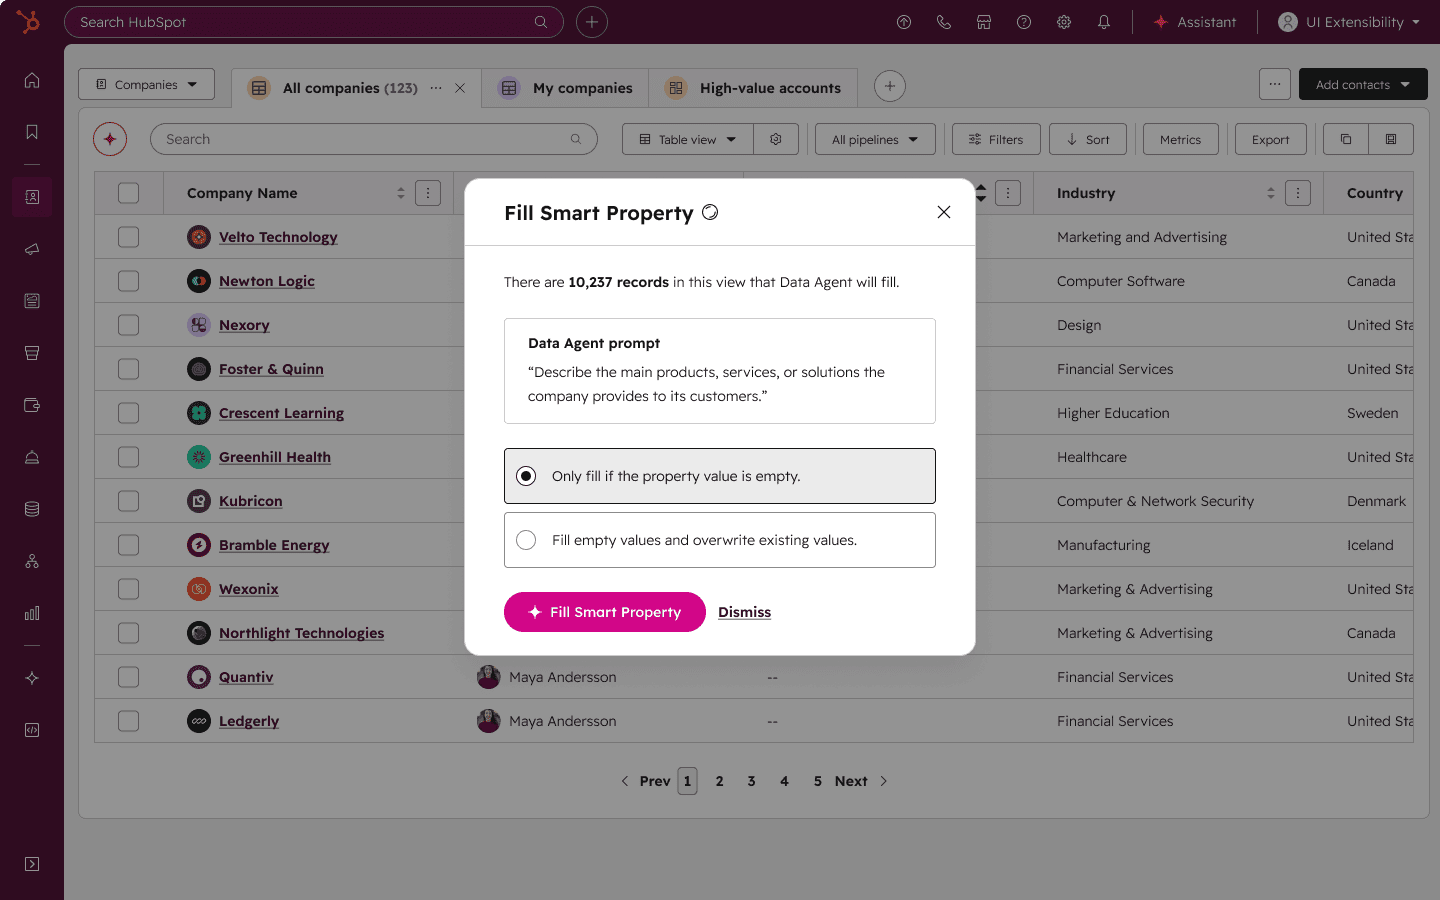Click the AI sparkle icon beside the search bar
The image size is (1440, 900).
pyautogui.click(x=109, y=139)
